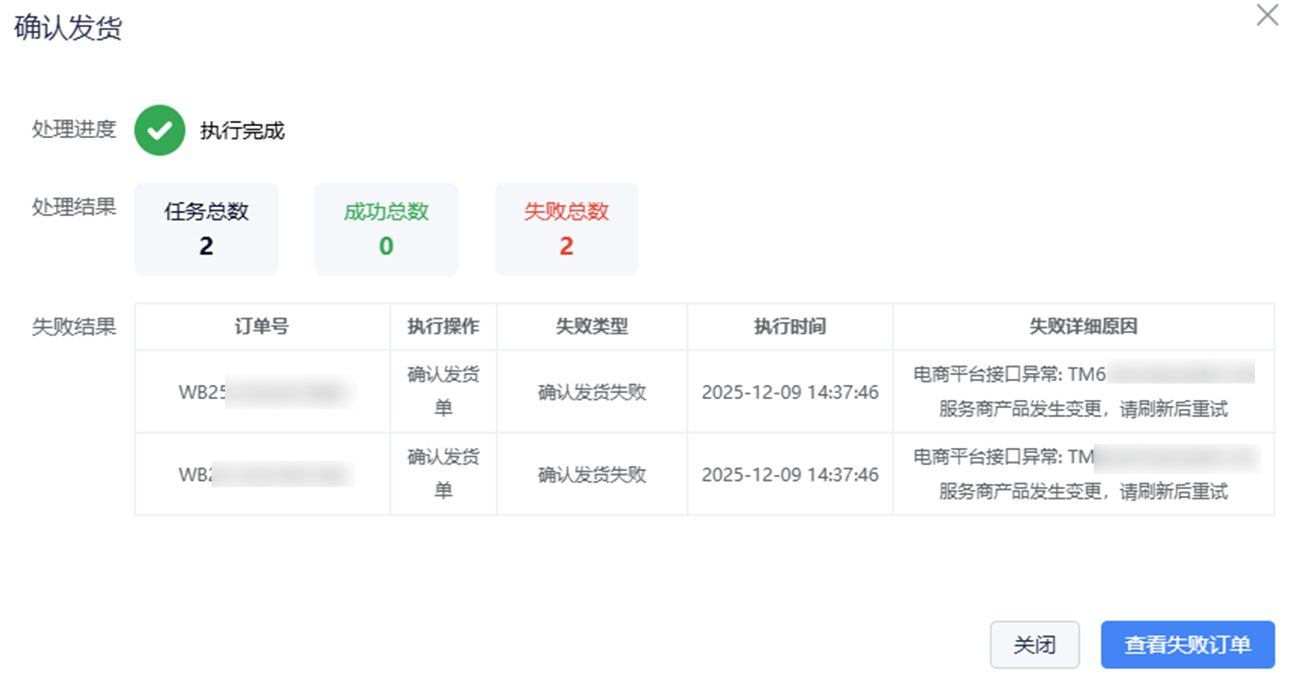Select the 成功总数 summary card
The width and height of the screenshot is (1299, 678).
click(386, 229)
